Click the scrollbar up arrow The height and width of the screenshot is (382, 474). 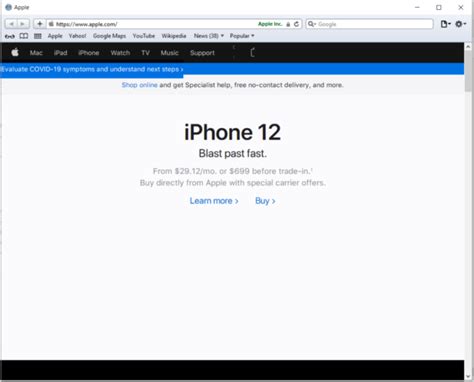(469, 46)
